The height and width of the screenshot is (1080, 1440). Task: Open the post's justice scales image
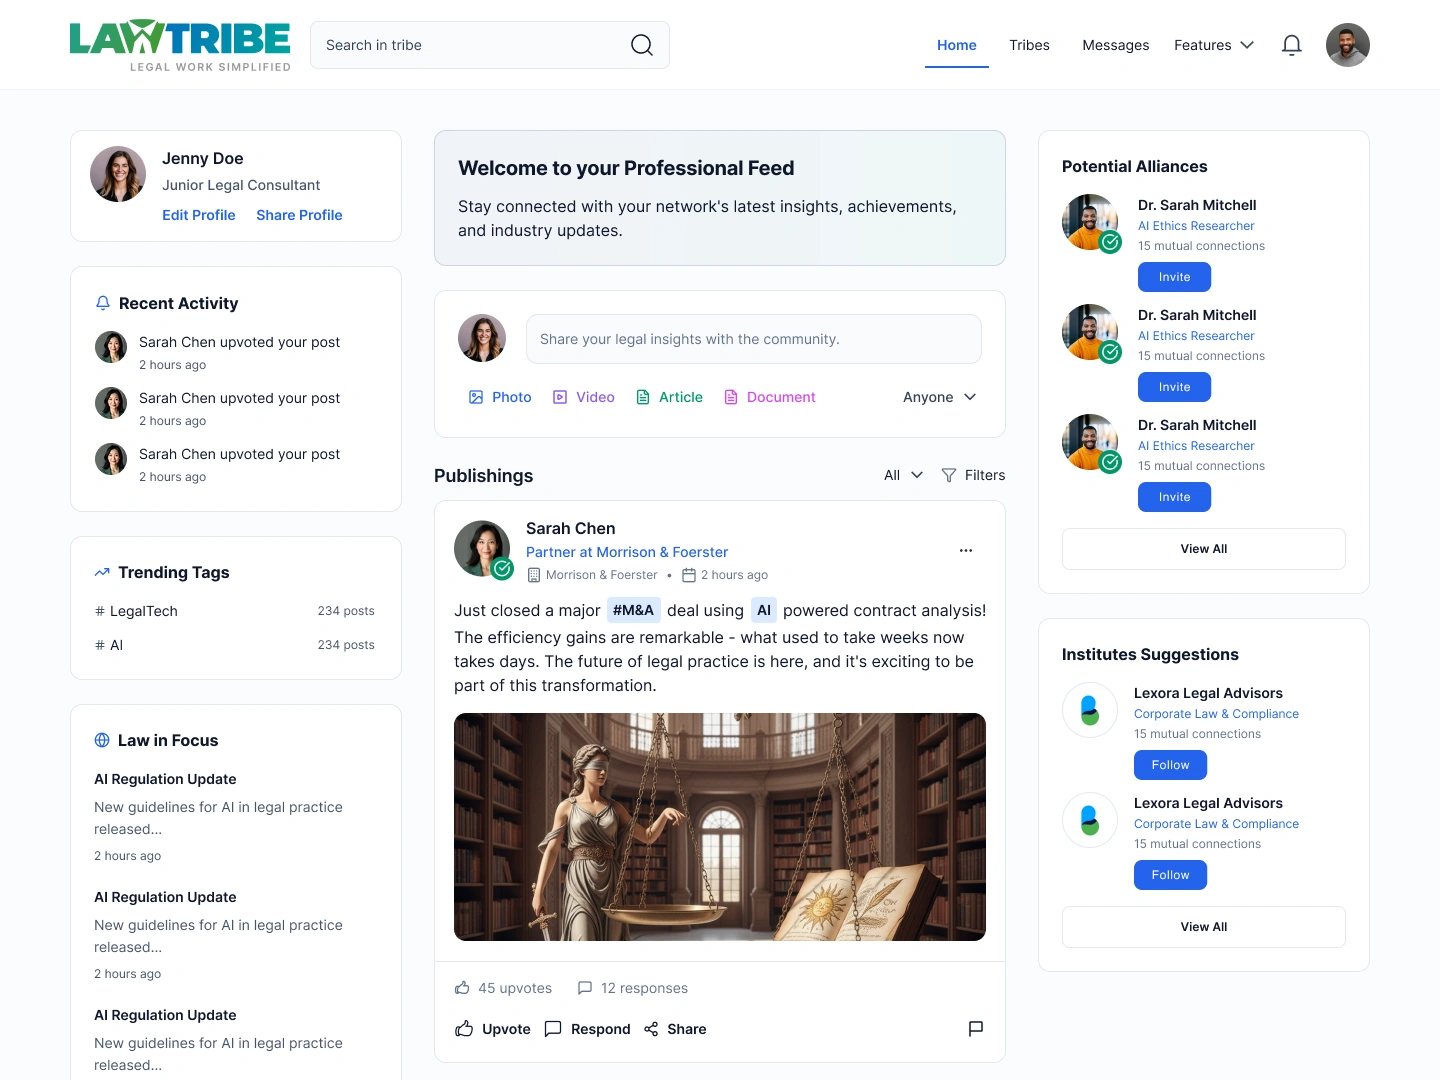click(720, 827)
